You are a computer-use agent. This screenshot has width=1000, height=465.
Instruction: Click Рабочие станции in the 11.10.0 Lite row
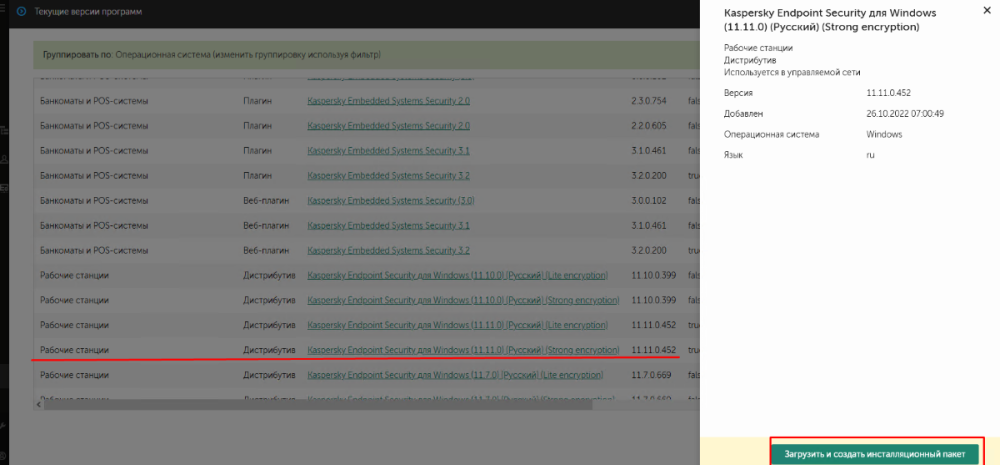[74, 275]
